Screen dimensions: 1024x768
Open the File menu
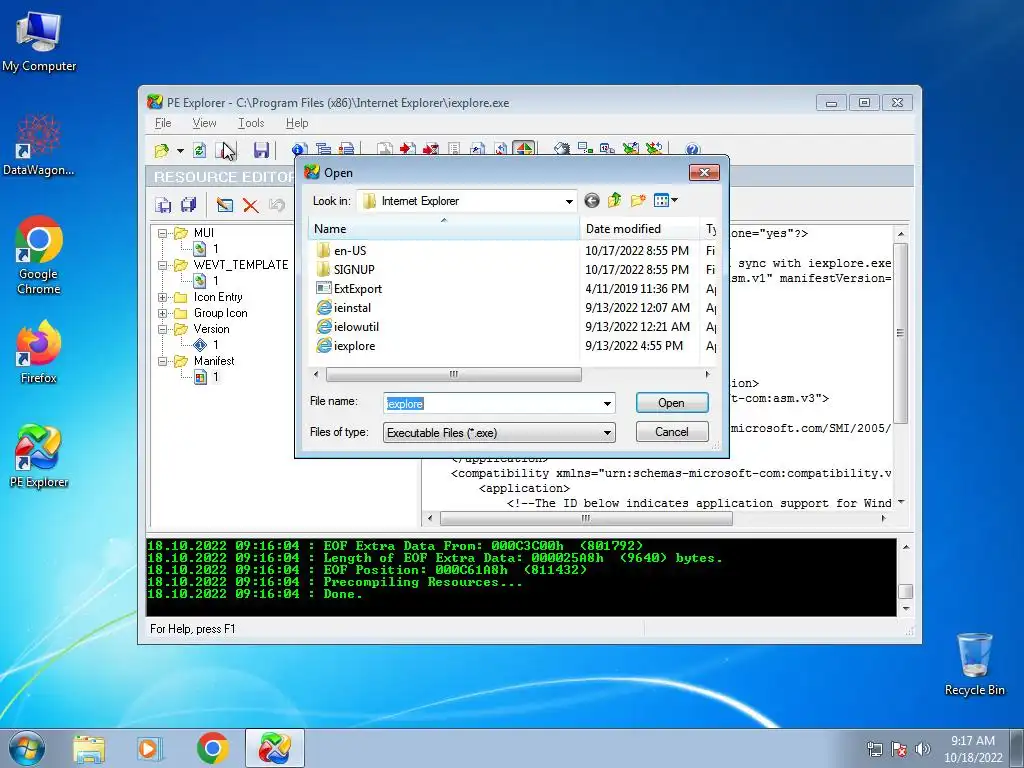point(163,123)
